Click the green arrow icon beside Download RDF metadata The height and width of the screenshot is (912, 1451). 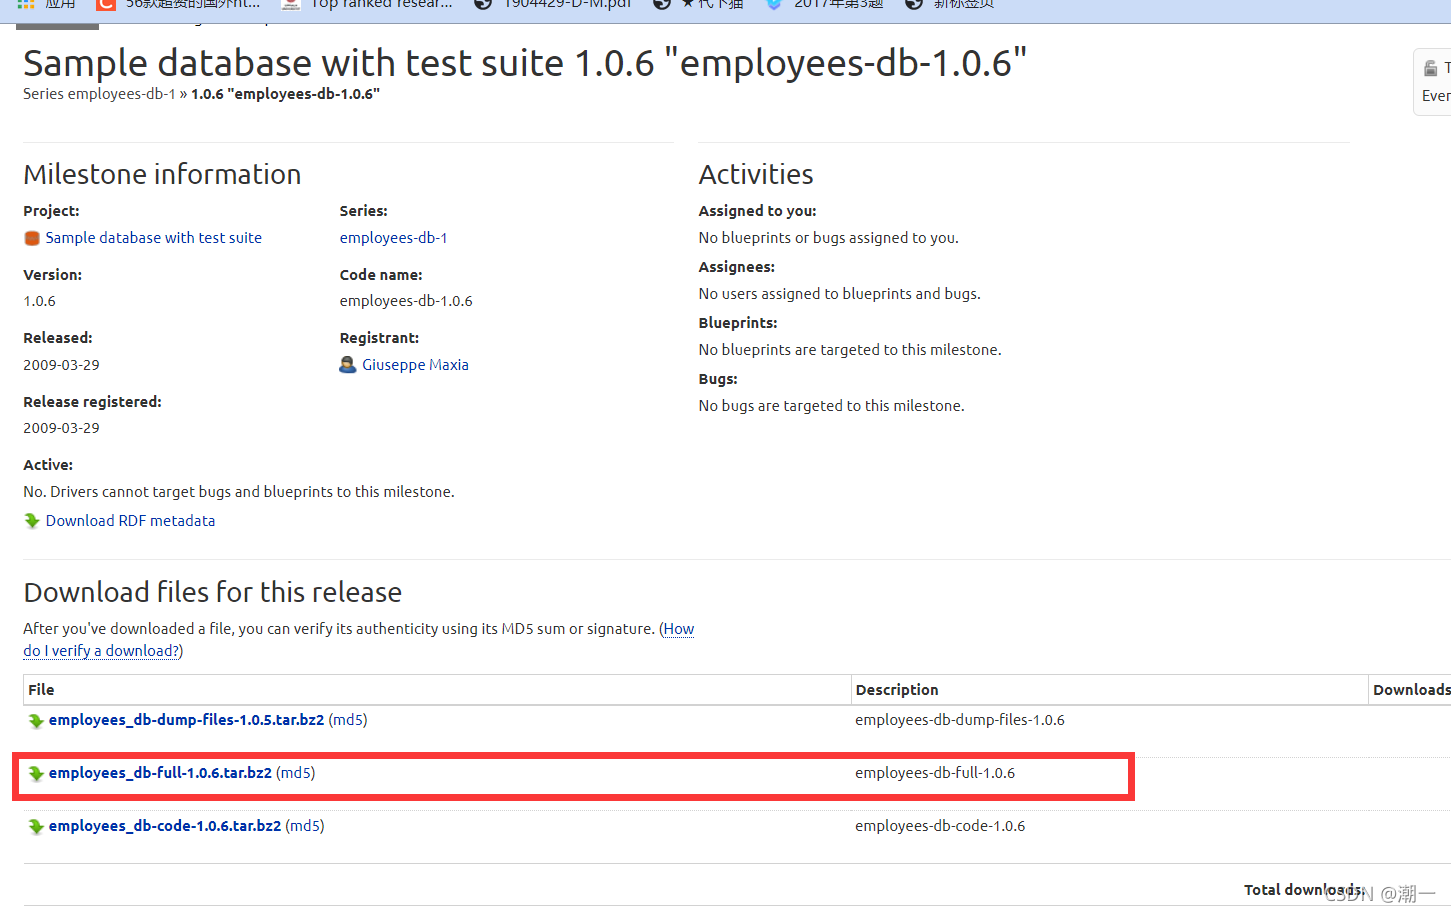click(32, 521)
